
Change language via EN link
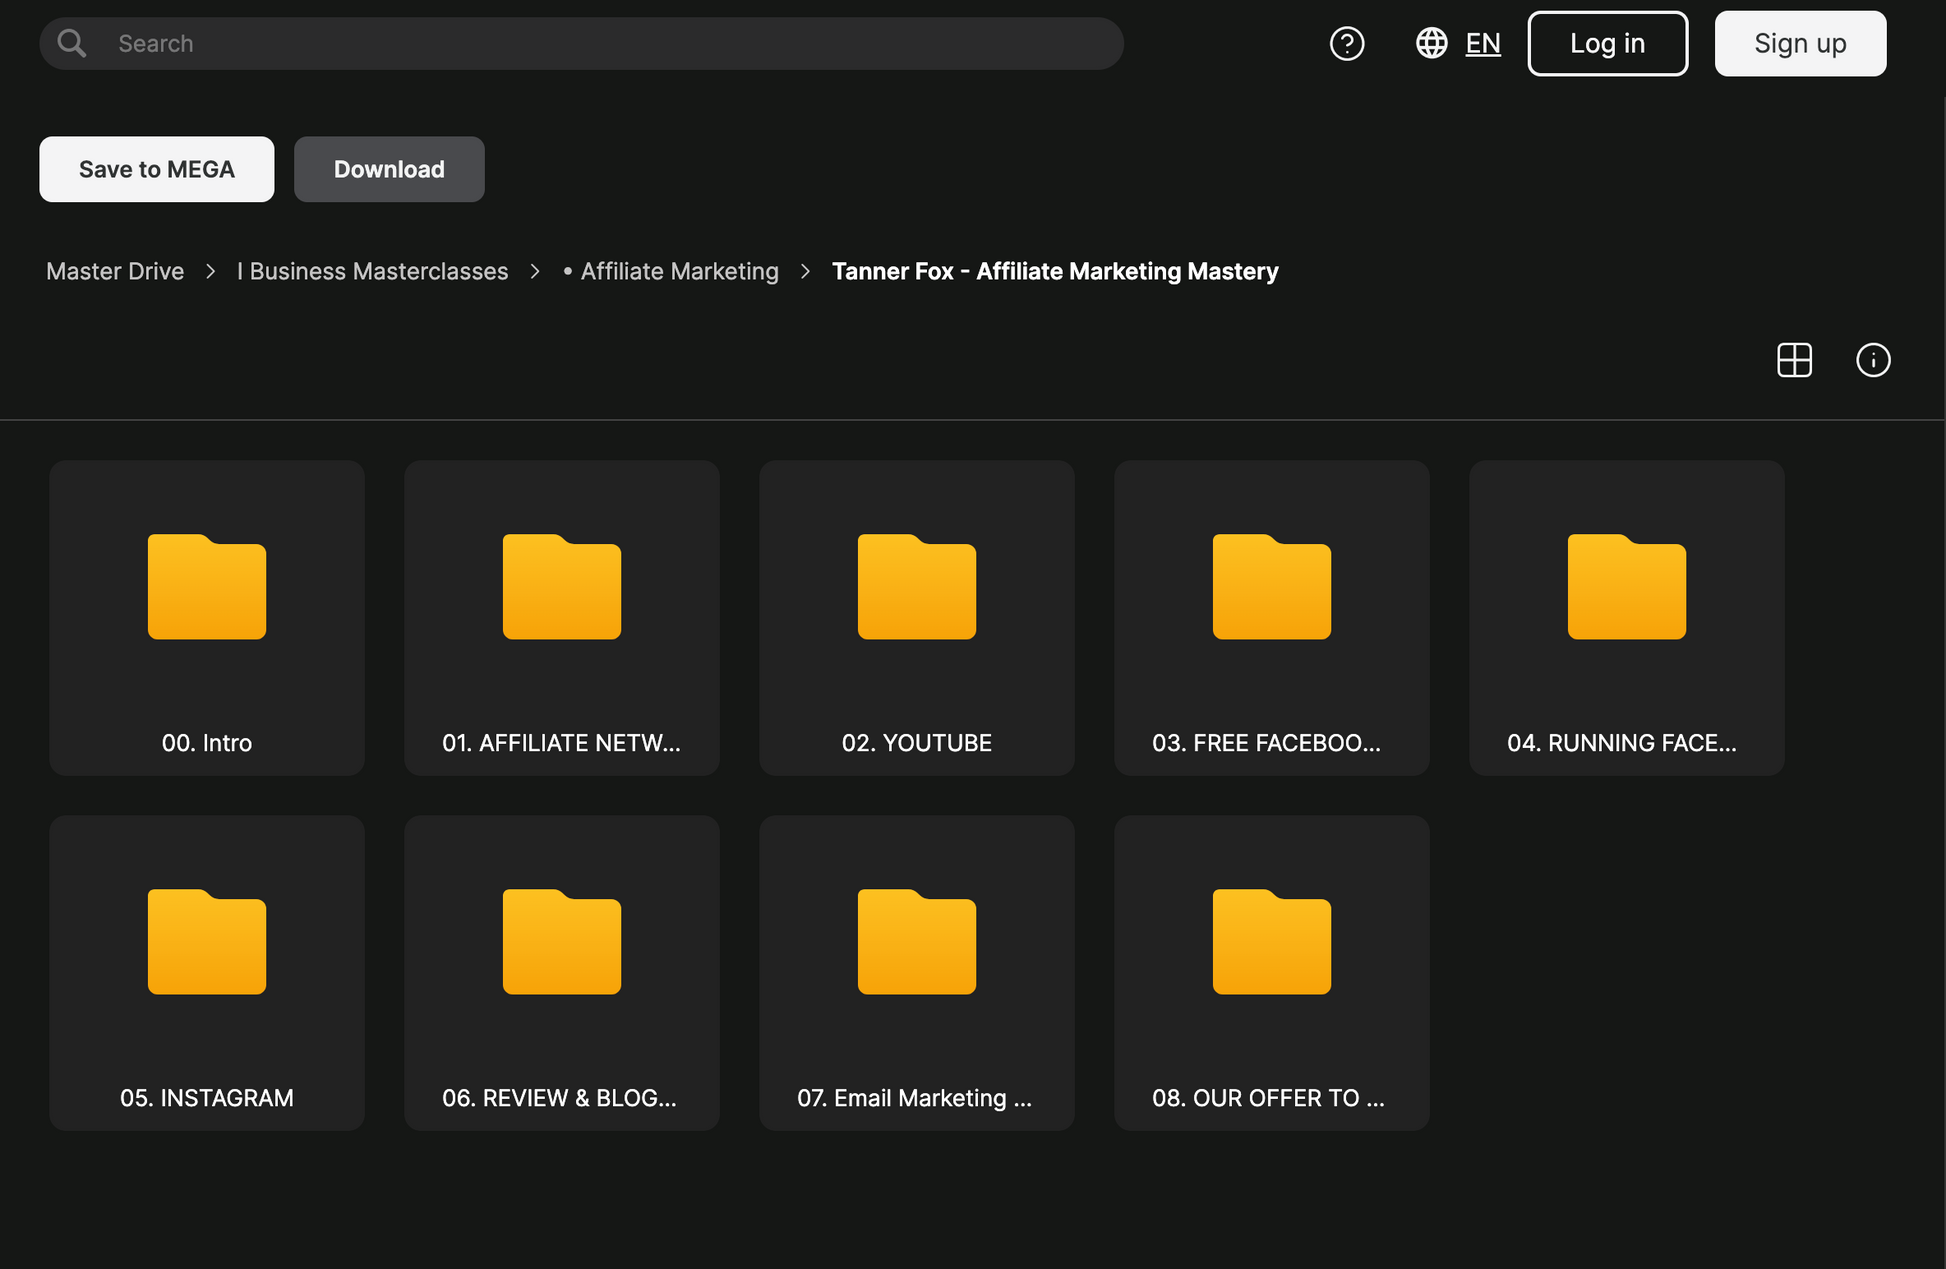coord(1483,43)
